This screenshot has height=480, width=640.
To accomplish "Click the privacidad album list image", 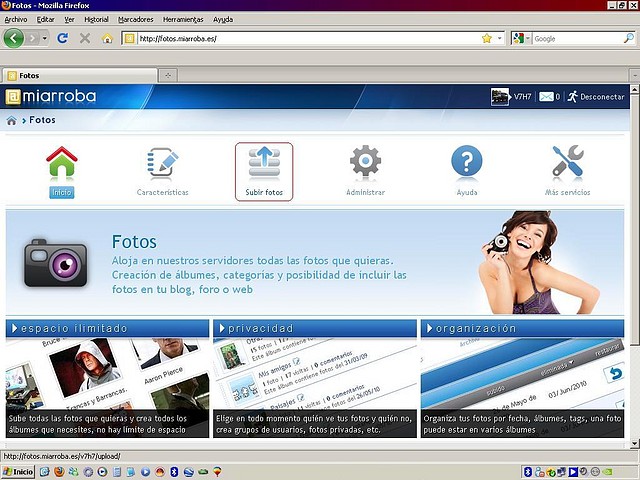I will [x=315, y=388].
